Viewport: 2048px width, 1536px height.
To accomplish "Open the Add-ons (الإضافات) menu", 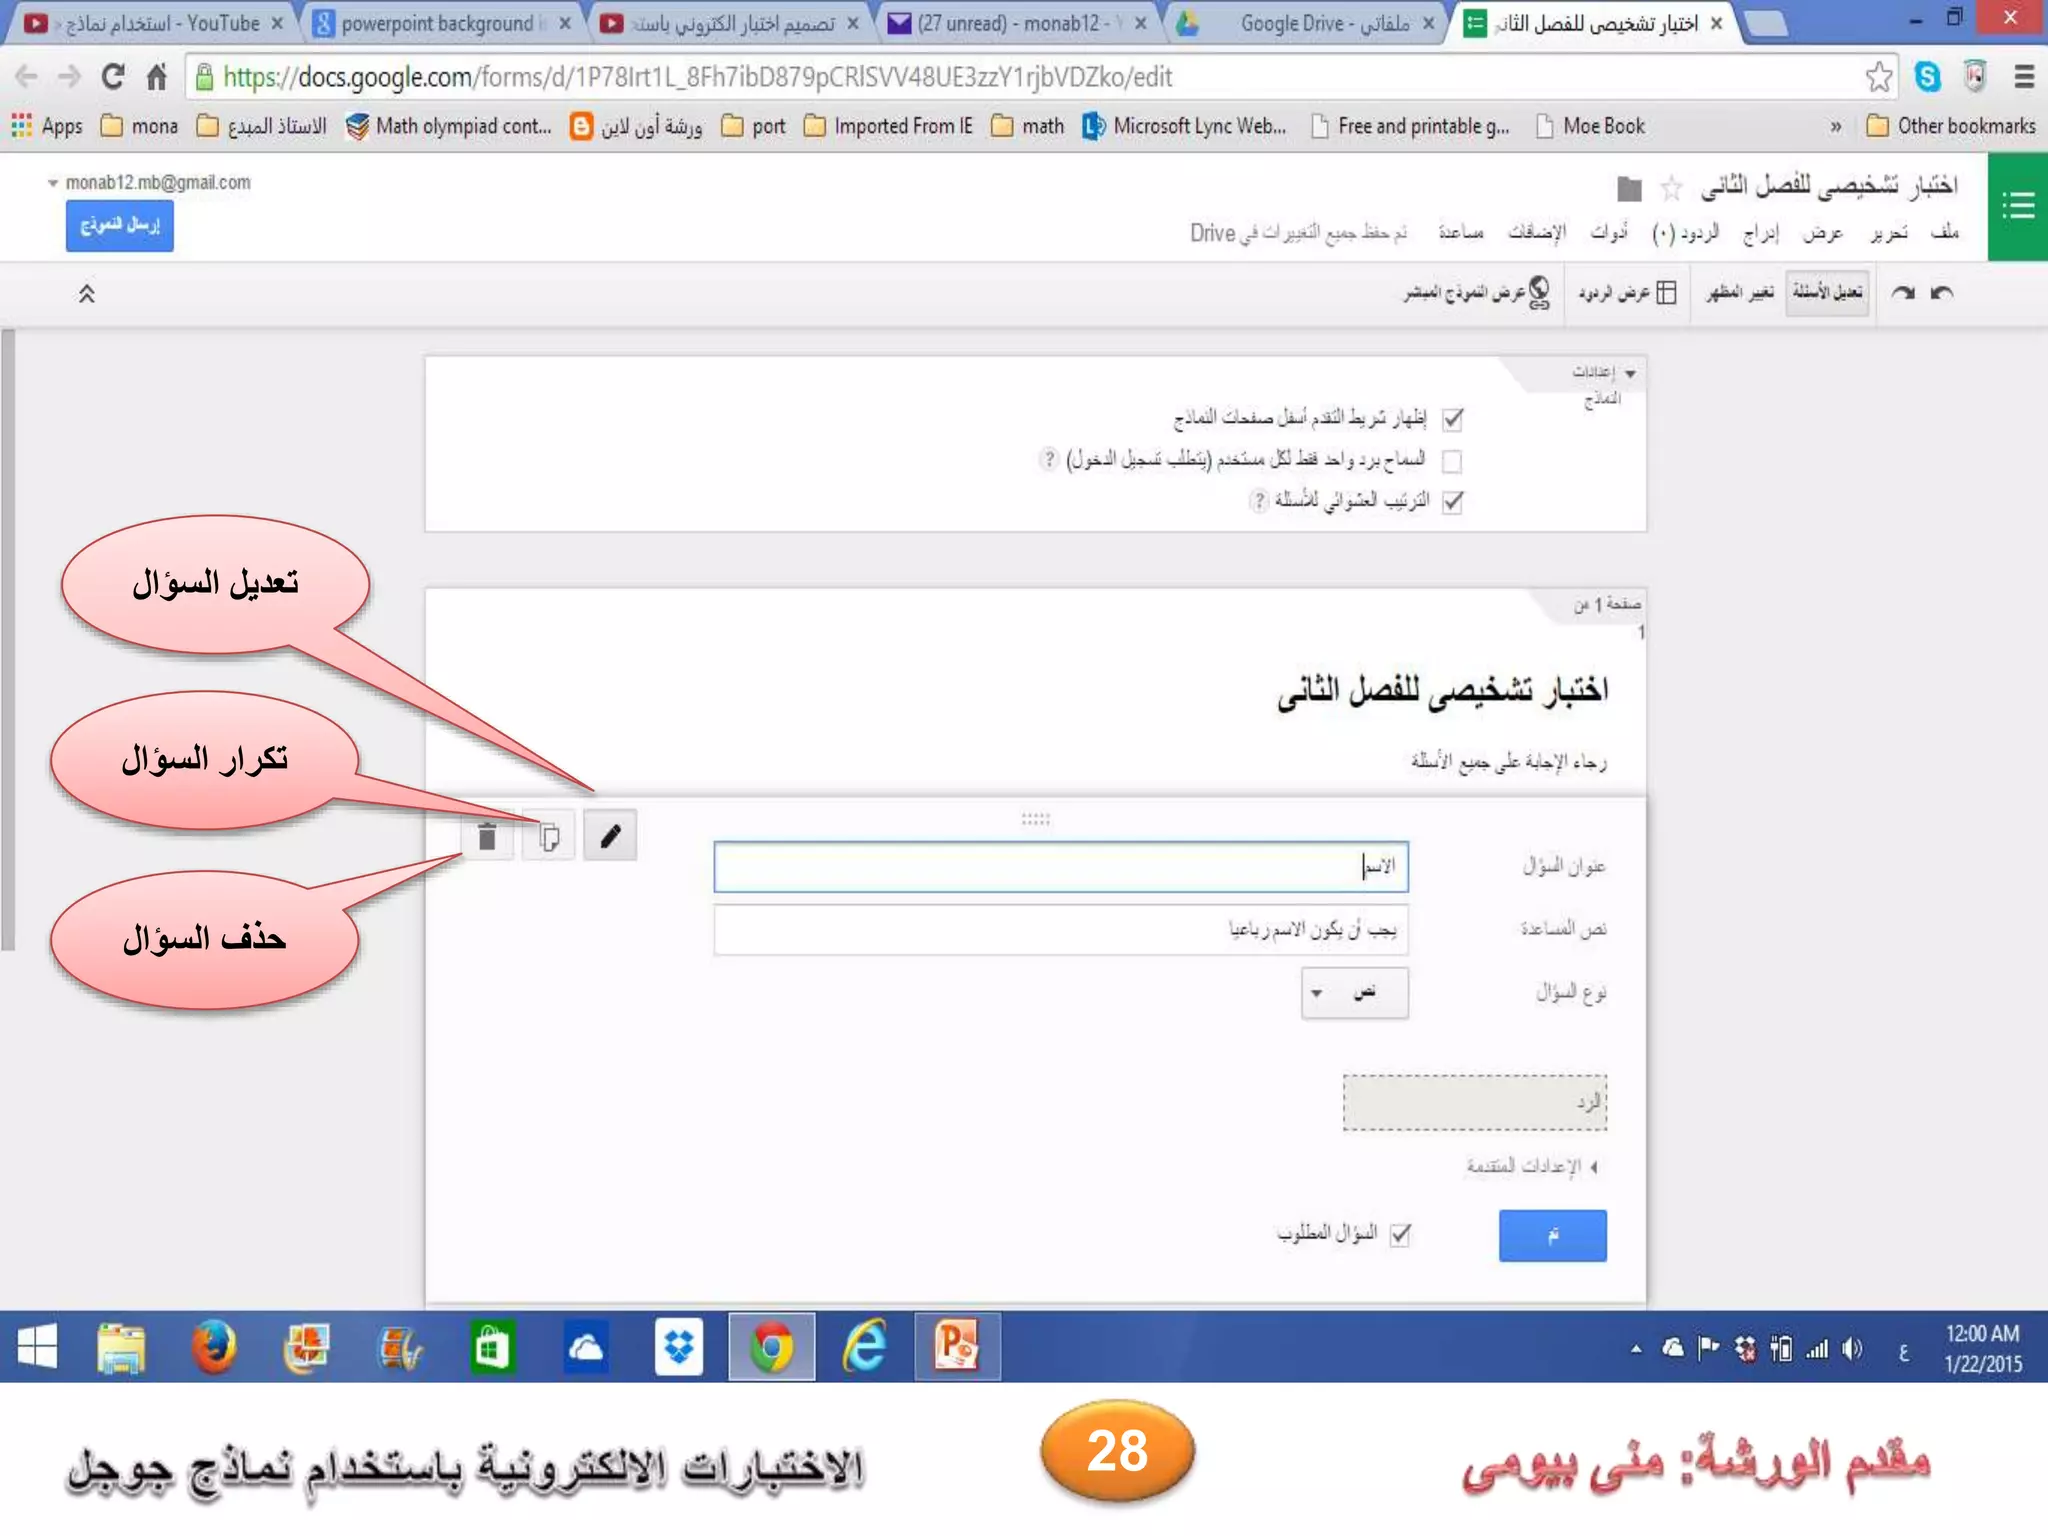I will point(1537,232).
